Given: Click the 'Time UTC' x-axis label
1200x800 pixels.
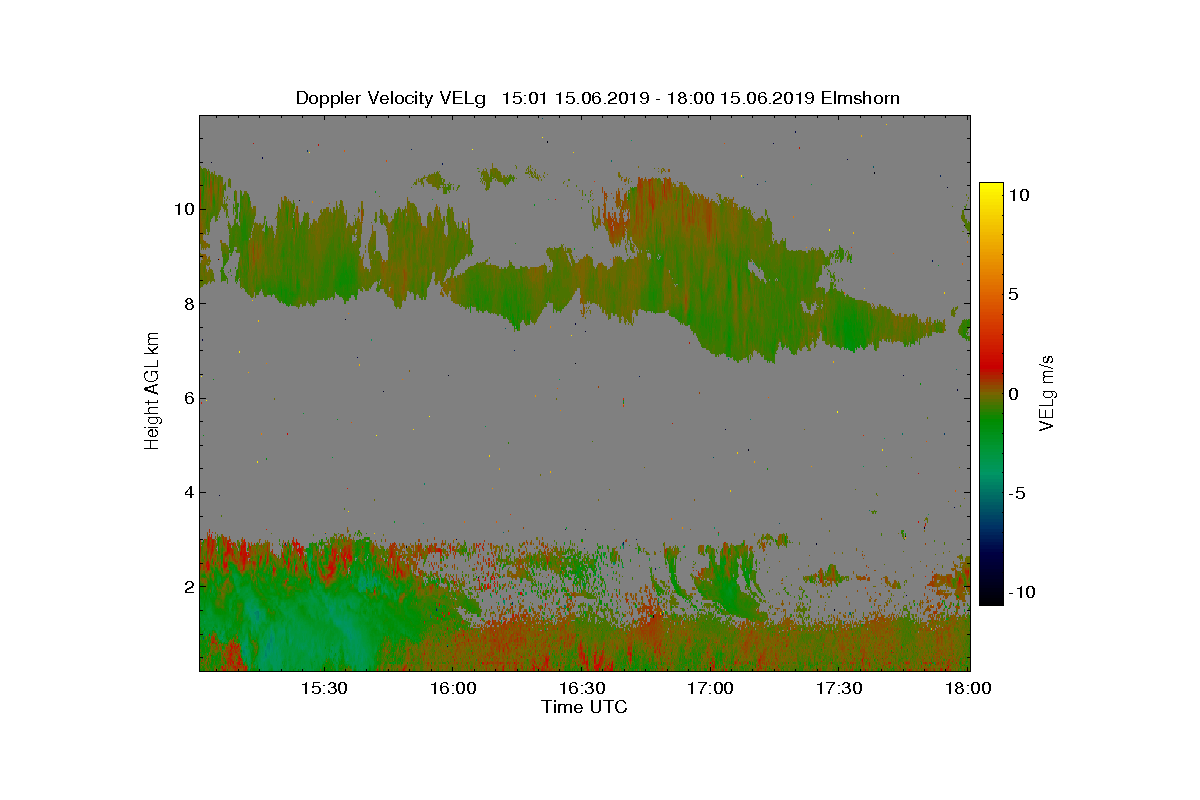Looking at the screenshot, I should 585,708.
